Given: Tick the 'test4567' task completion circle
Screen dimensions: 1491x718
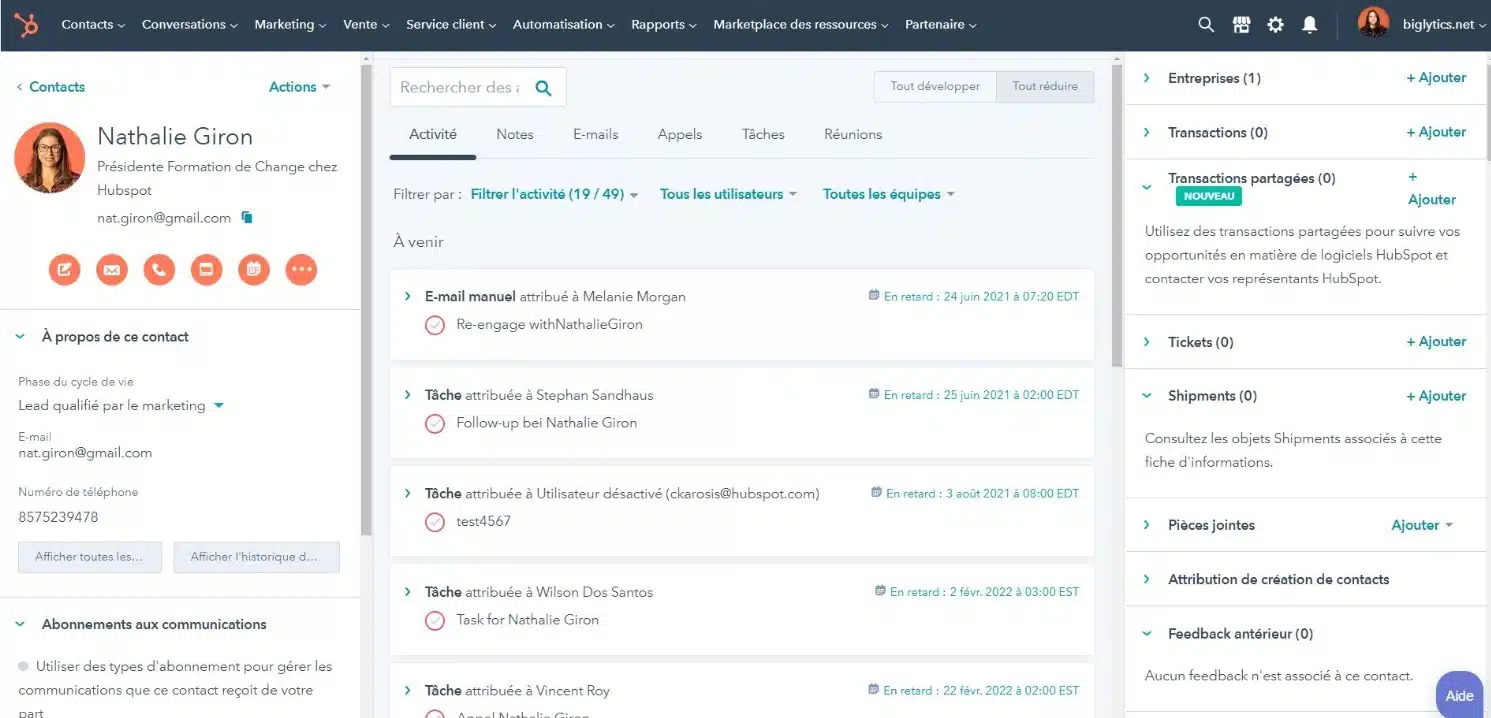Looking at the screenshot, I should pos(435,521).
